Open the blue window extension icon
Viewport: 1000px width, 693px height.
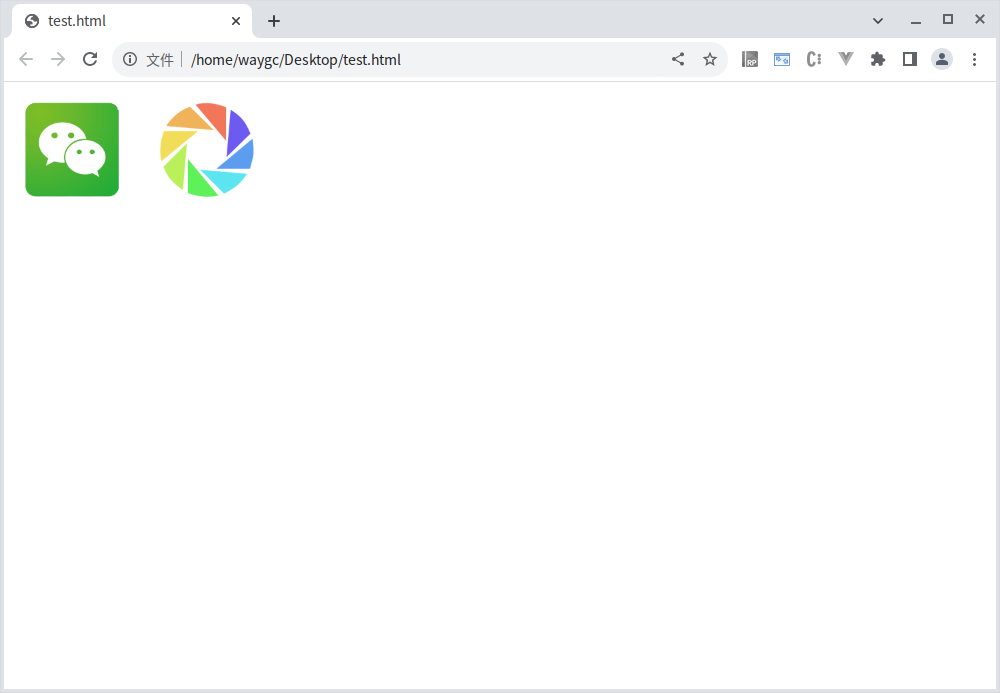click(782, 59)
